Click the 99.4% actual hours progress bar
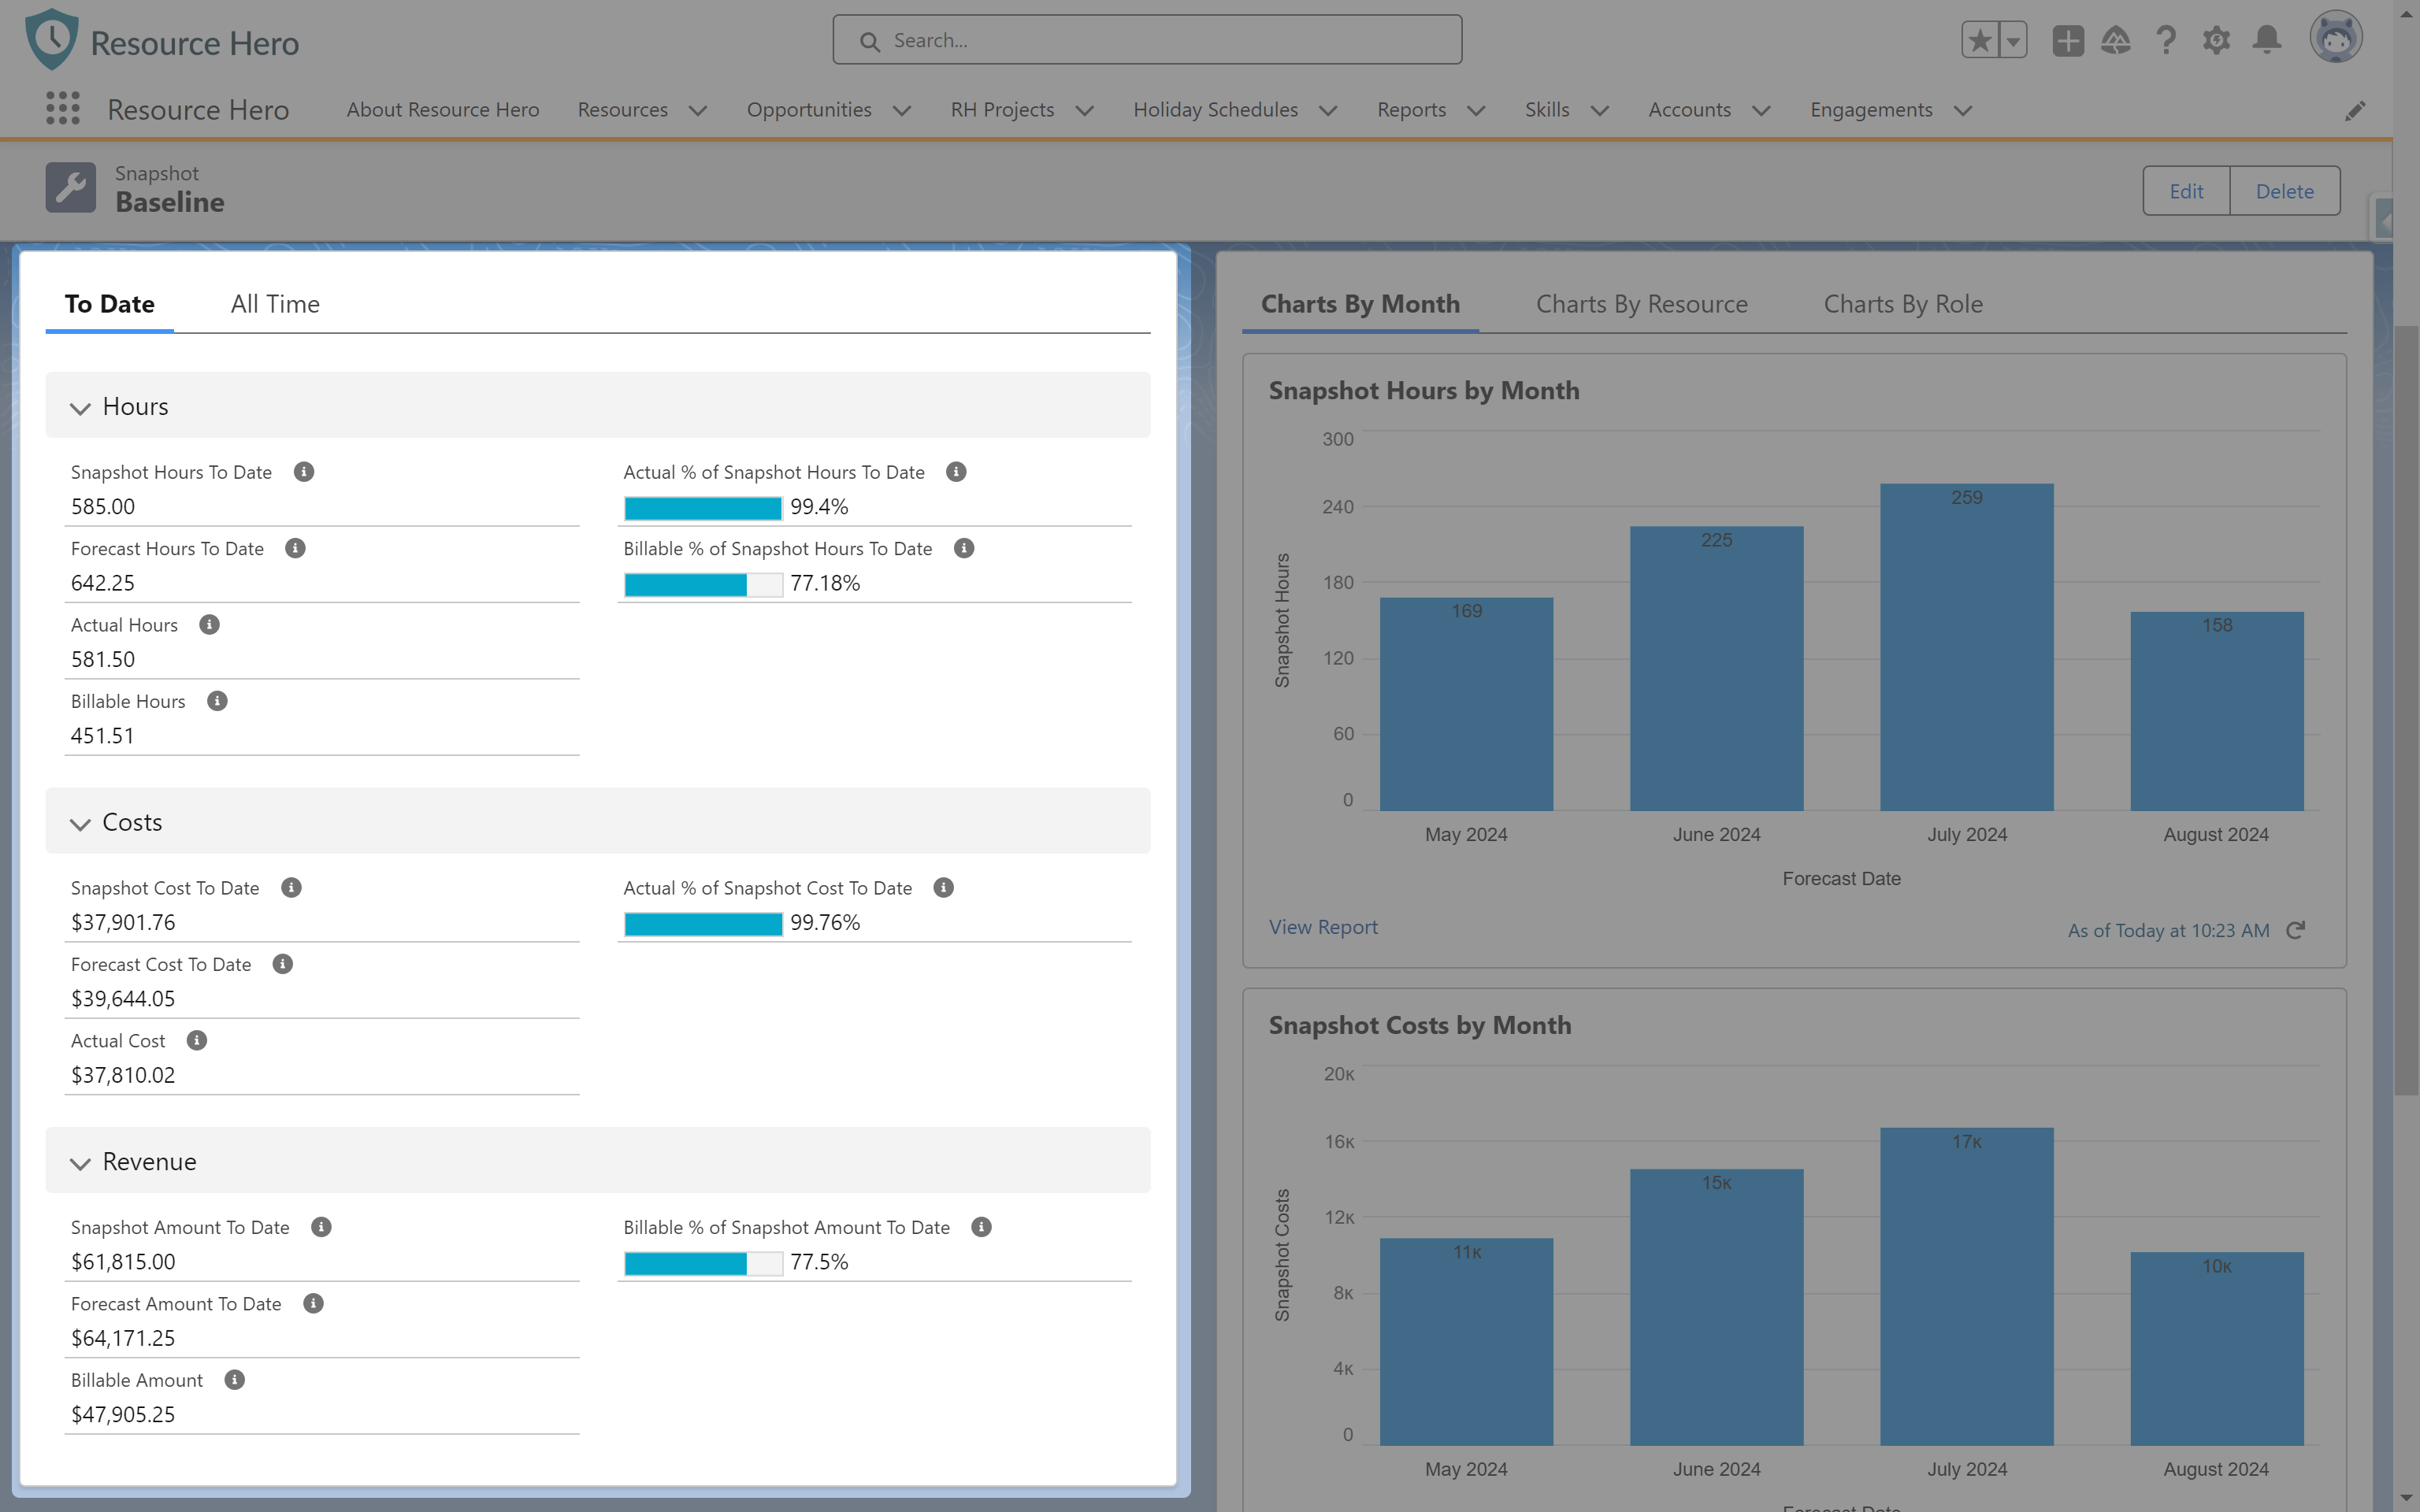 (x=703, y=508)
